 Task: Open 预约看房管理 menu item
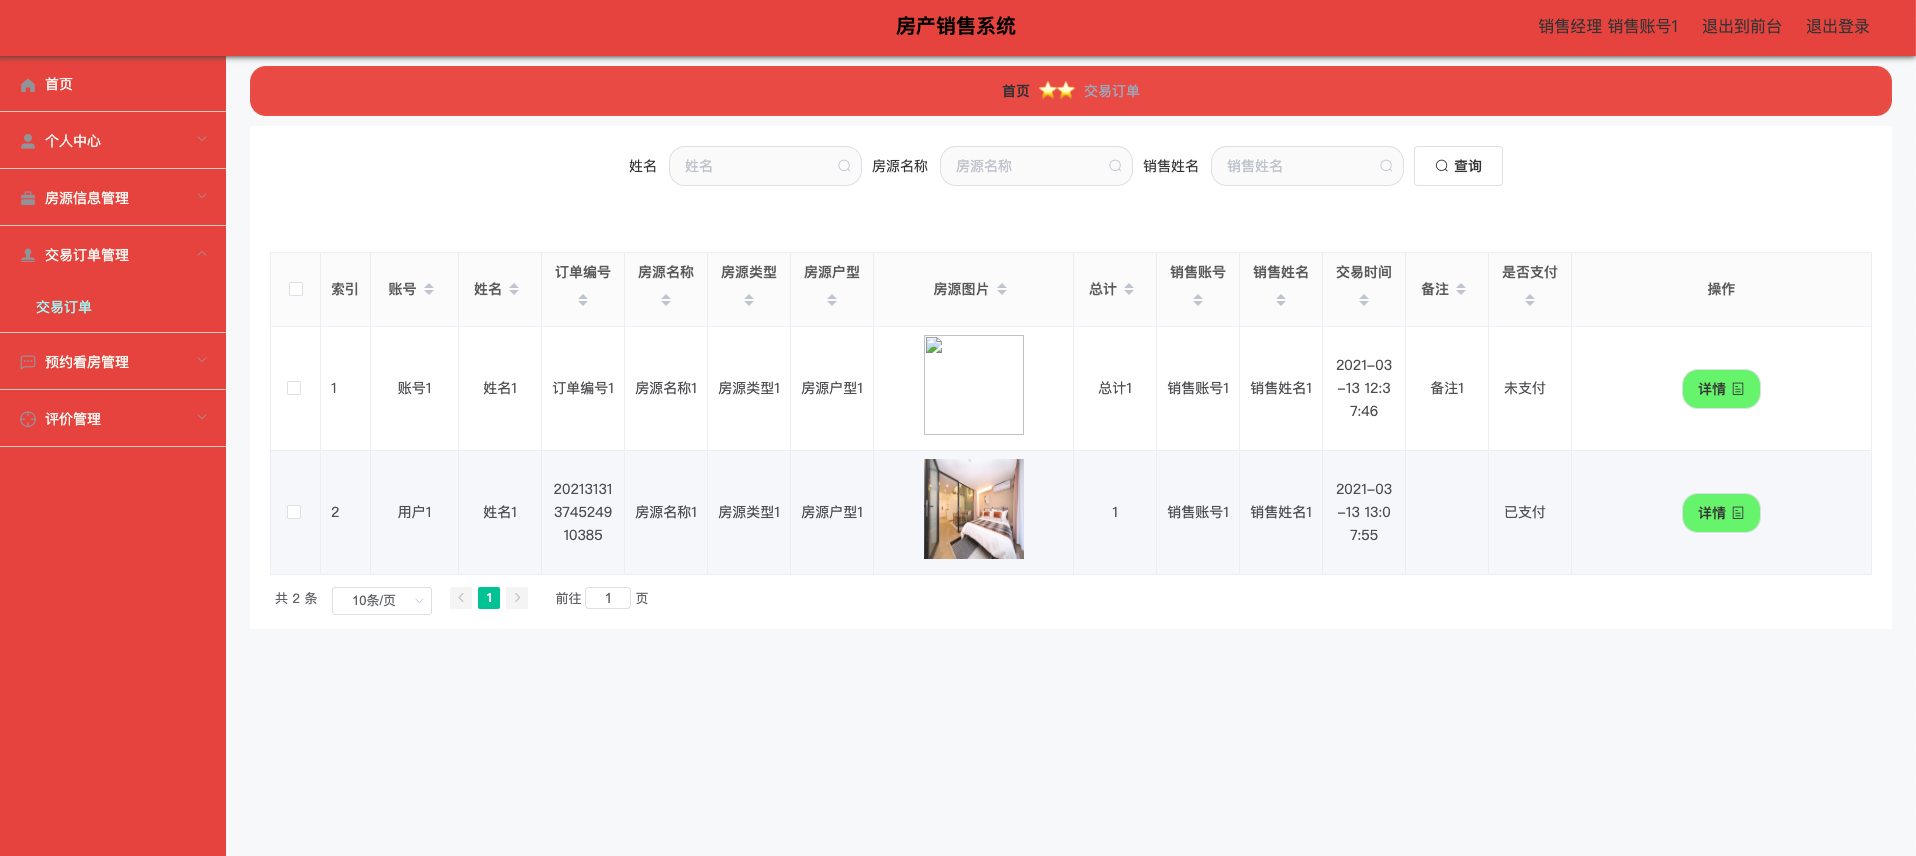[113, 362]
